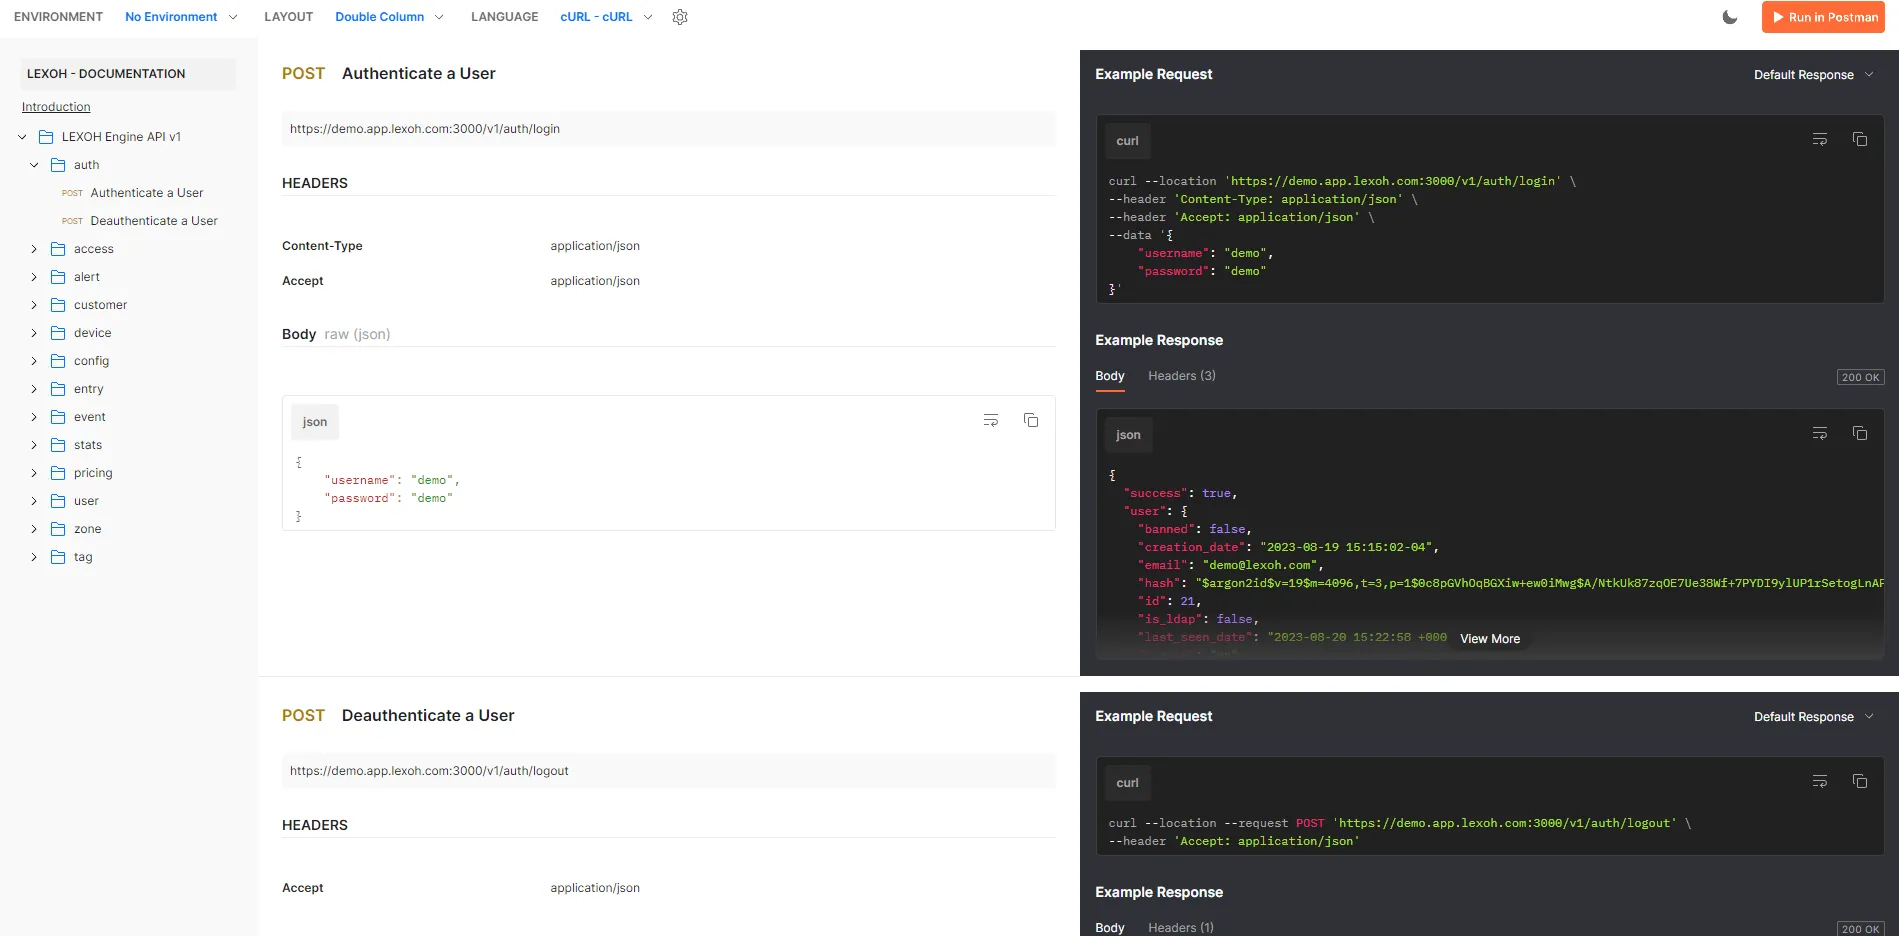Click View More on the response
The height and width of the screenshot is (936, 1899).
point(1490,639)
